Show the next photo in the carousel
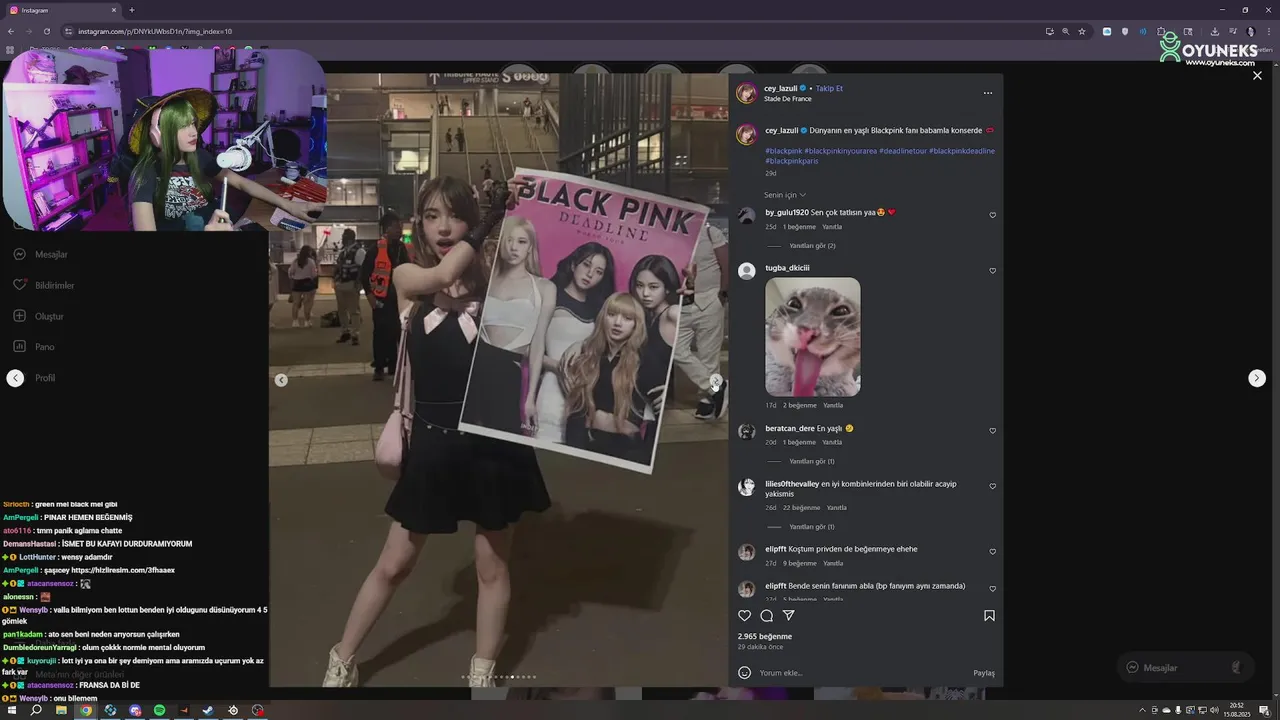 click(716, 380)
